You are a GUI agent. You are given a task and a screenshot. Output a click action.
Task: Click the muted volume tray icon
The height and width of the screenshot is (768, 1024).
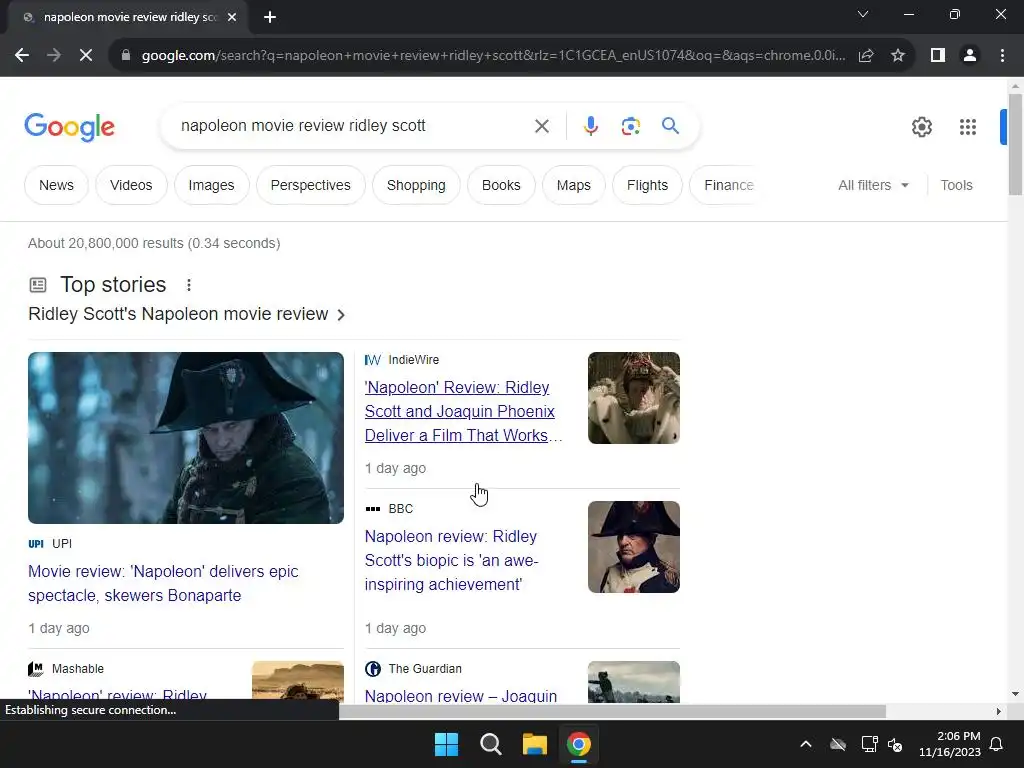[x=895, y=744]
